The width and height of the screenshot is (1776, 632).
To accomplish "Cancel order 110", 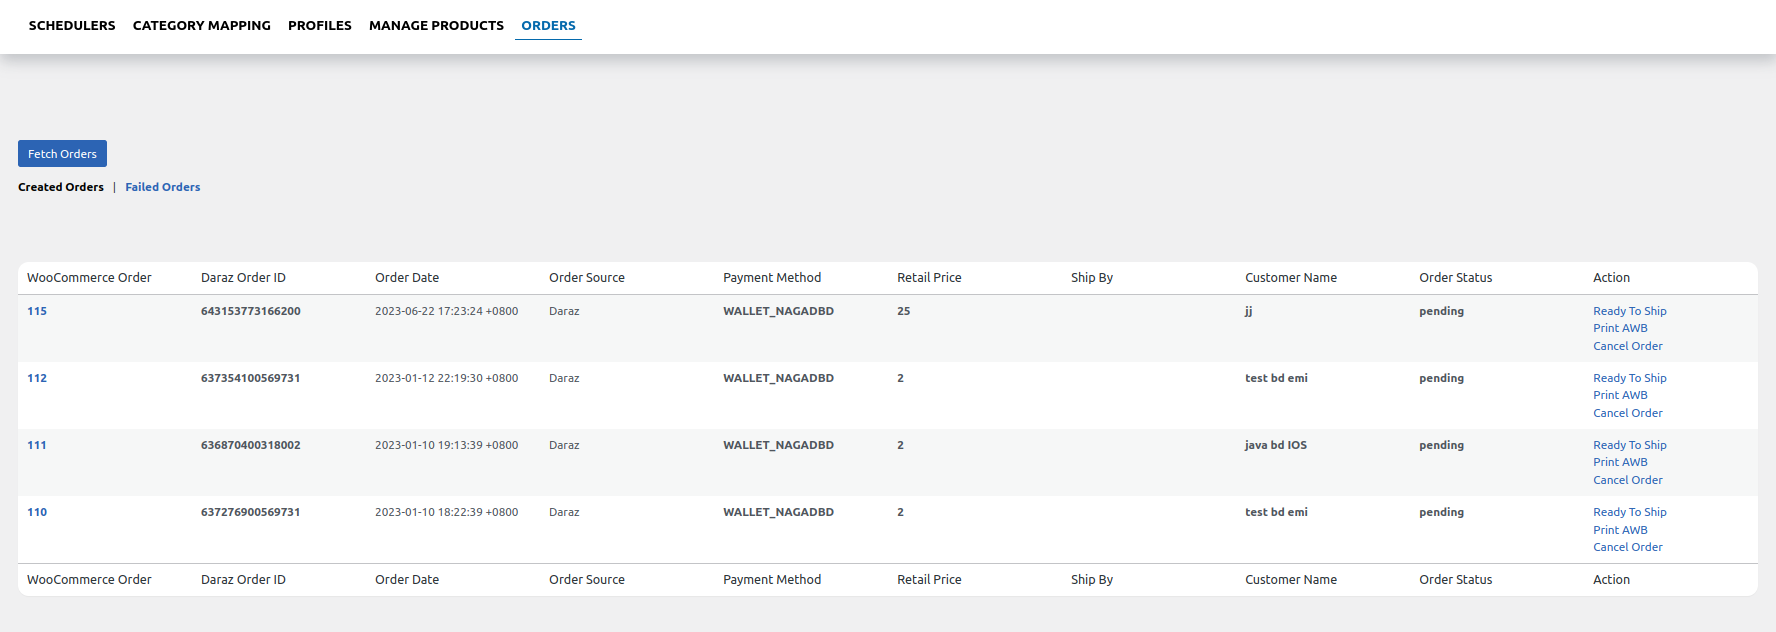I will [x=1627, y=547].
